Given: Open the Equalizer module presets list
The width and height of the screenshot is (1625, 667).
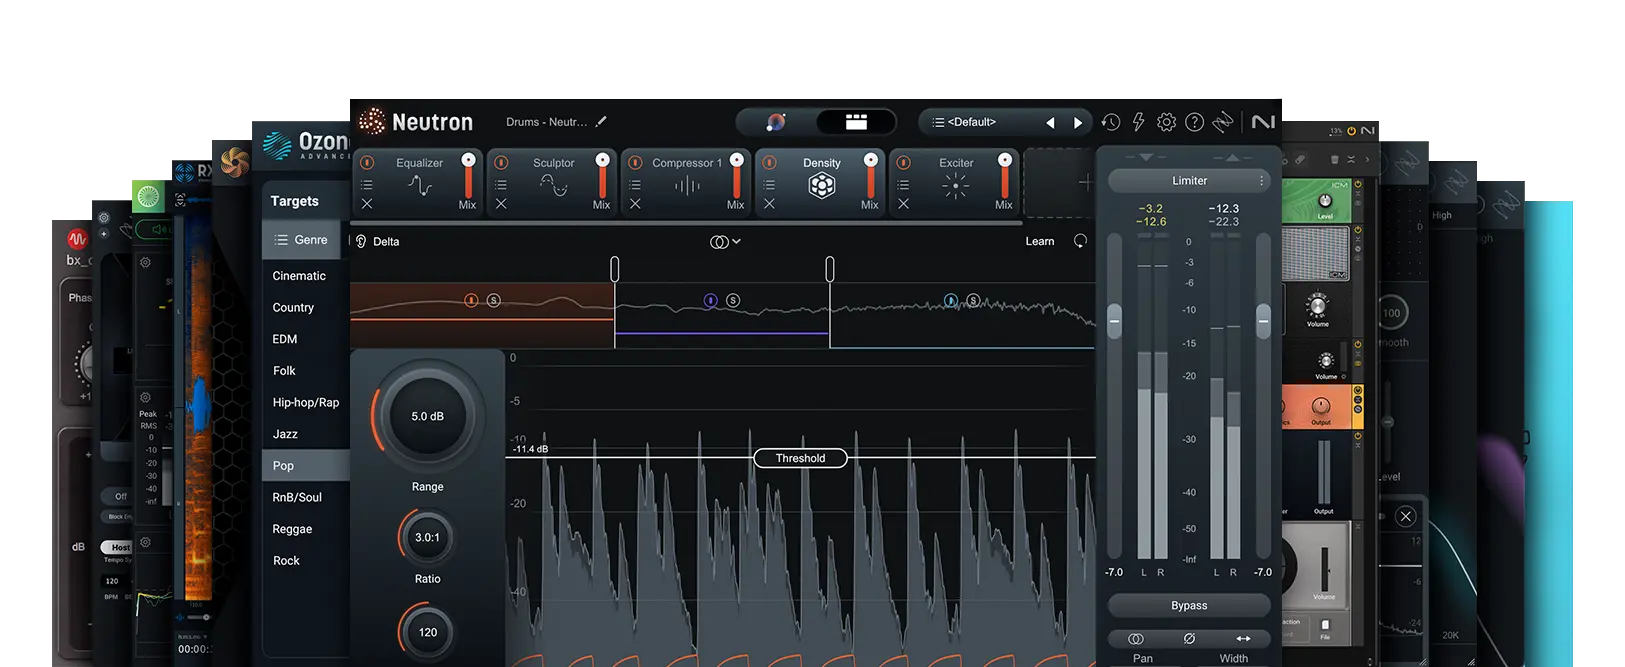Looking at the screenshot, I should coord(367,184).
